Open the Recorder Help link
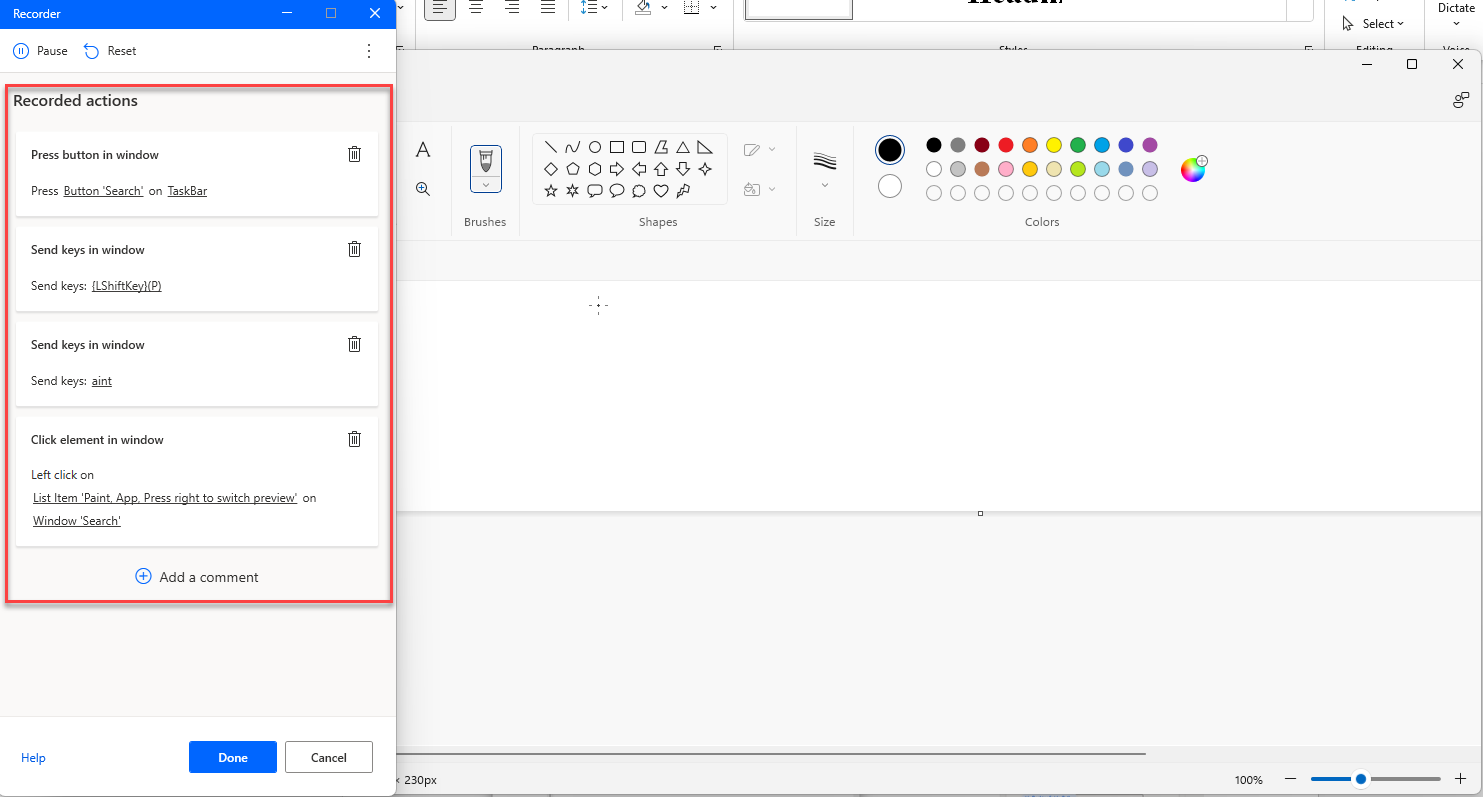Viewport: 1483px width, 797px height. (x=33, y=757)
